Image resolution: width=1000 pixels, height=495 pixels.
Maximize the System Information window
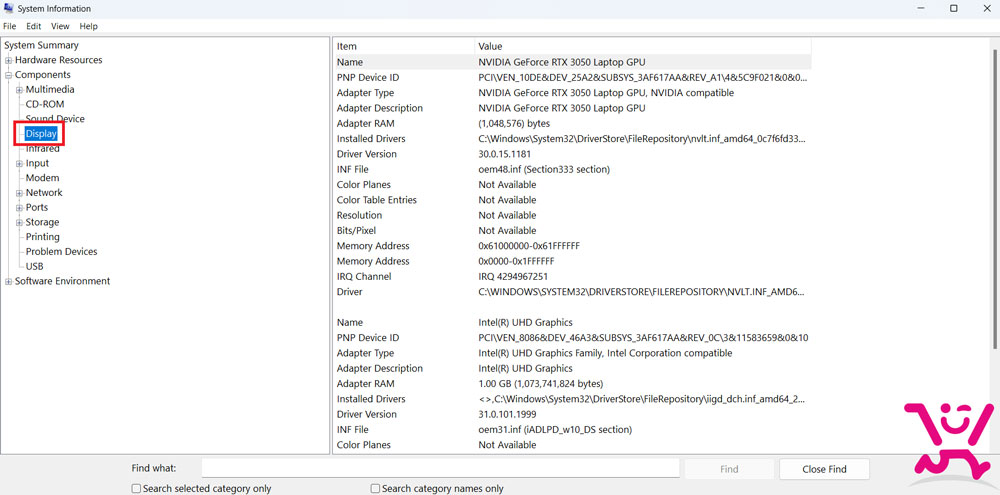953,8
